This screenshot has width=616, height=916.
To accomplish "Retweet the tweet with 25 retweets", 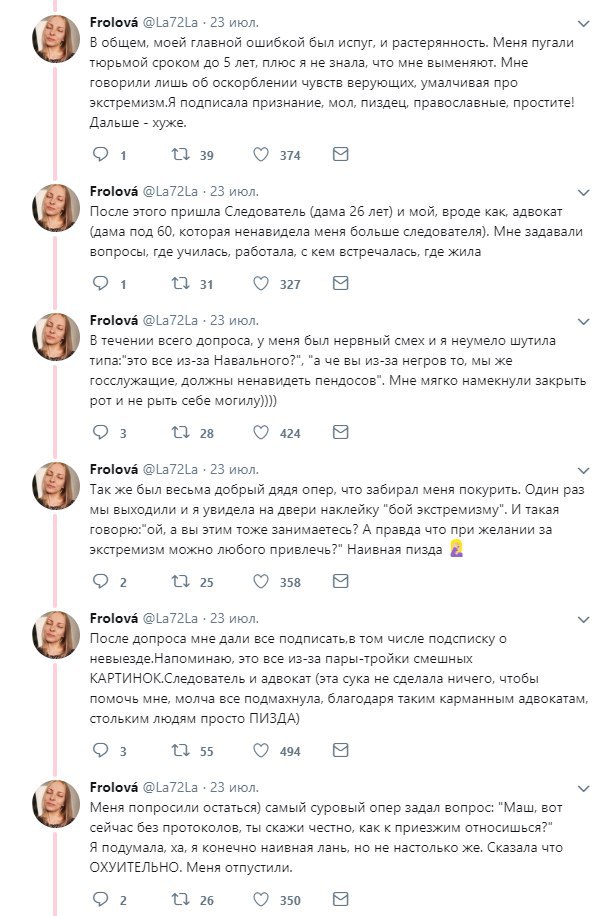I will point(181,582).
